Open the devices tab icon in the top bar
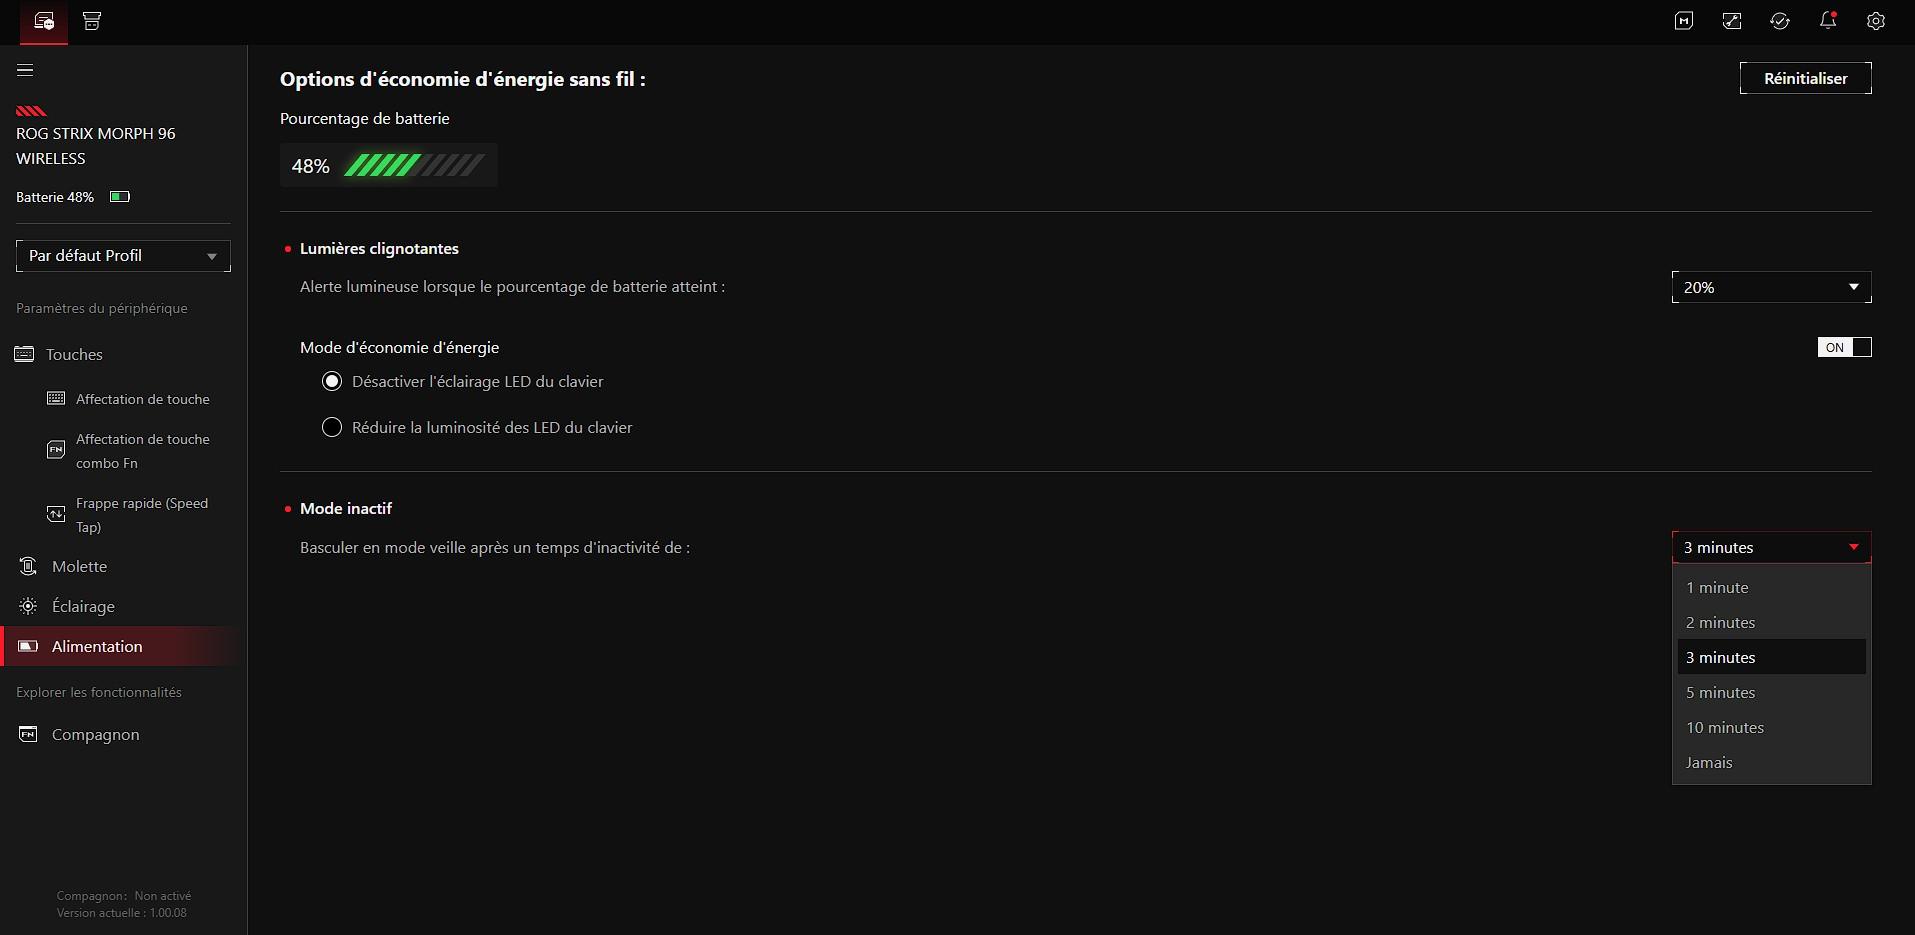 pos(44,21)
